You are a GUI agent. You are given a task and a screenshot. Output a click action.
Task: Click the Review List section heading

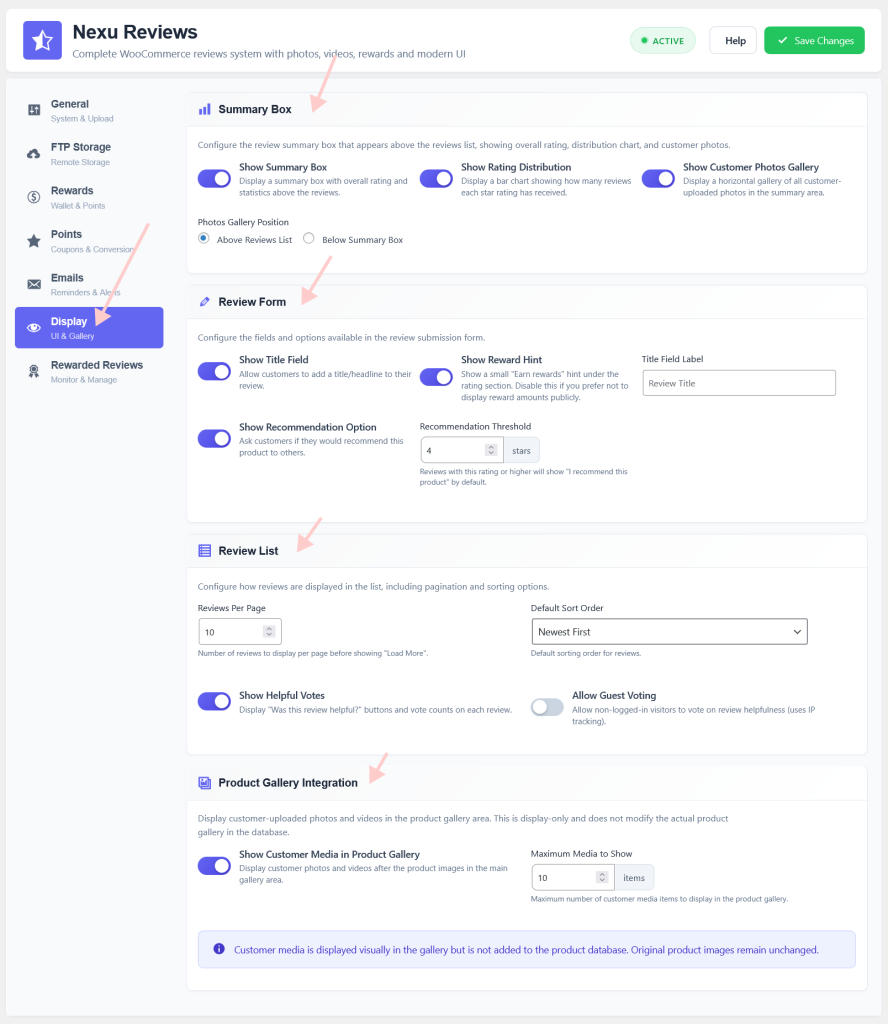pos(248,551)
